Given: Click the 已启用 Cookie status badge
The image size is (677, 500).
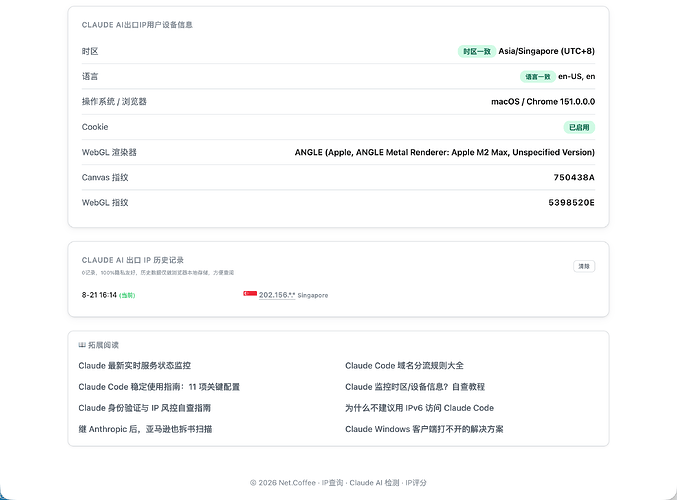Looking at the screenshot, I should coord(579,127).
